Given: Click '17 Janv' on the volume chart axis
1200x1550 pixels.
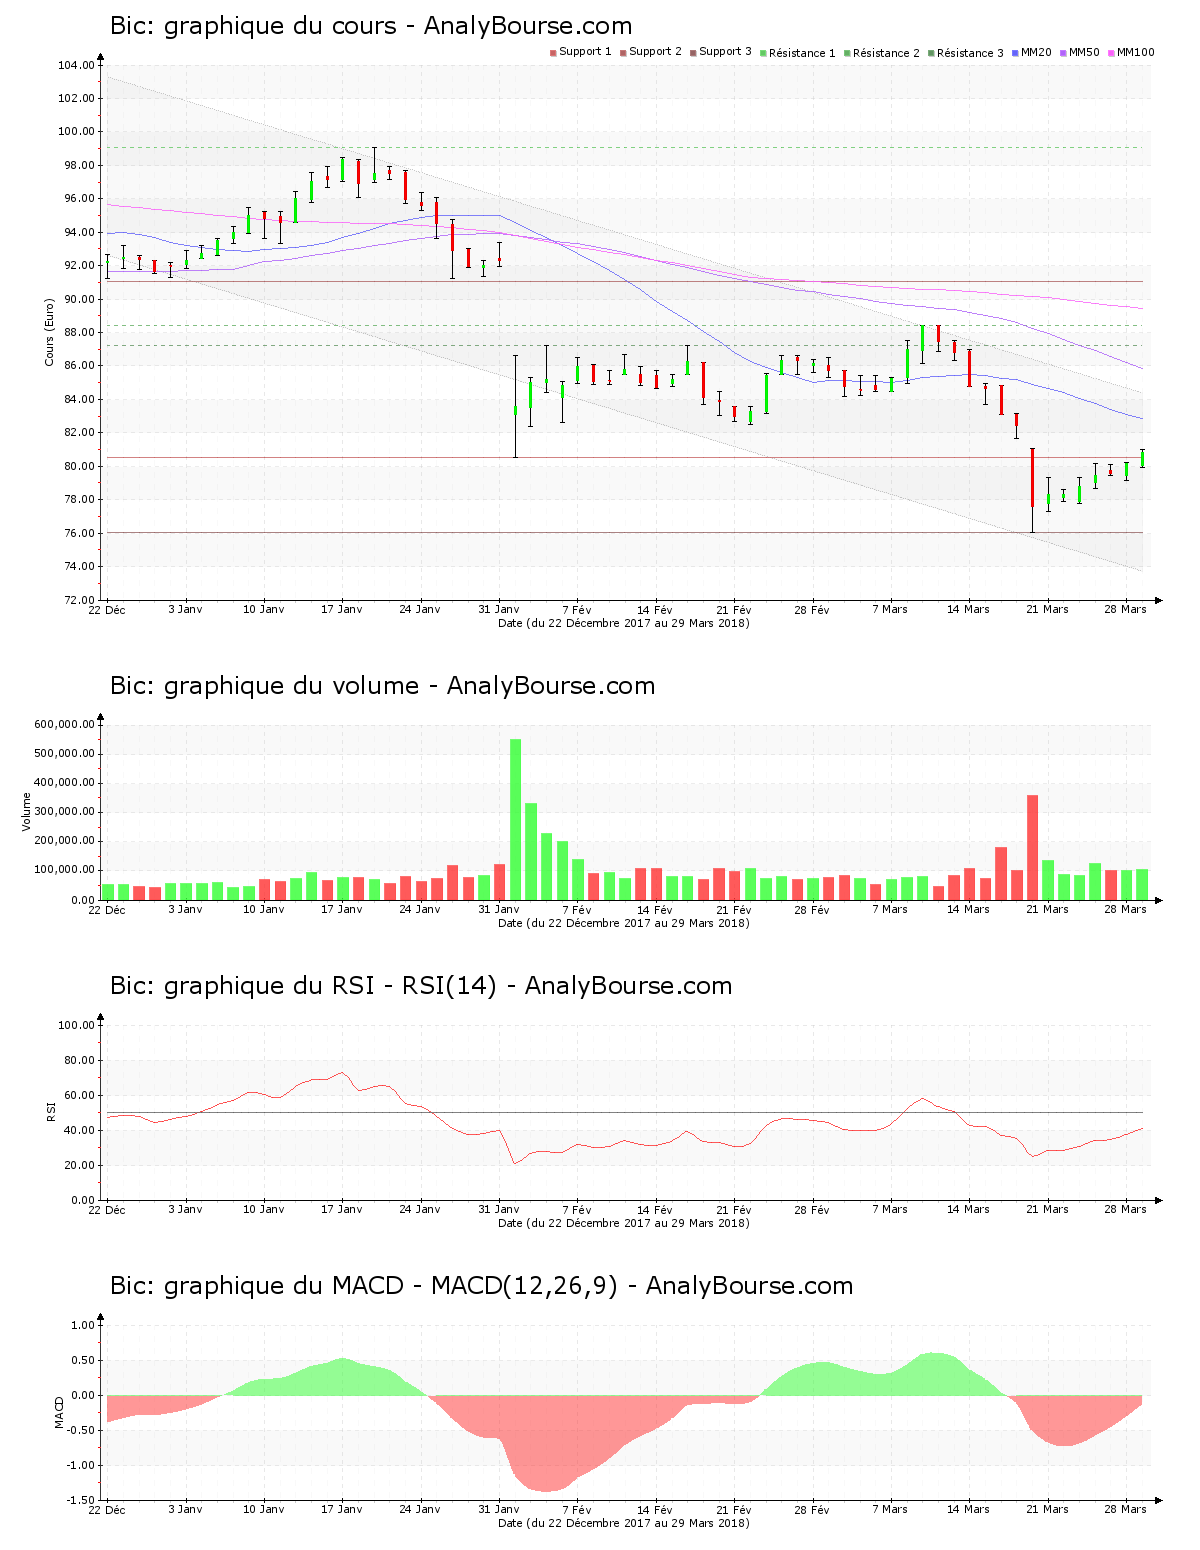Looking at the screenshot, I should [342, 909].
